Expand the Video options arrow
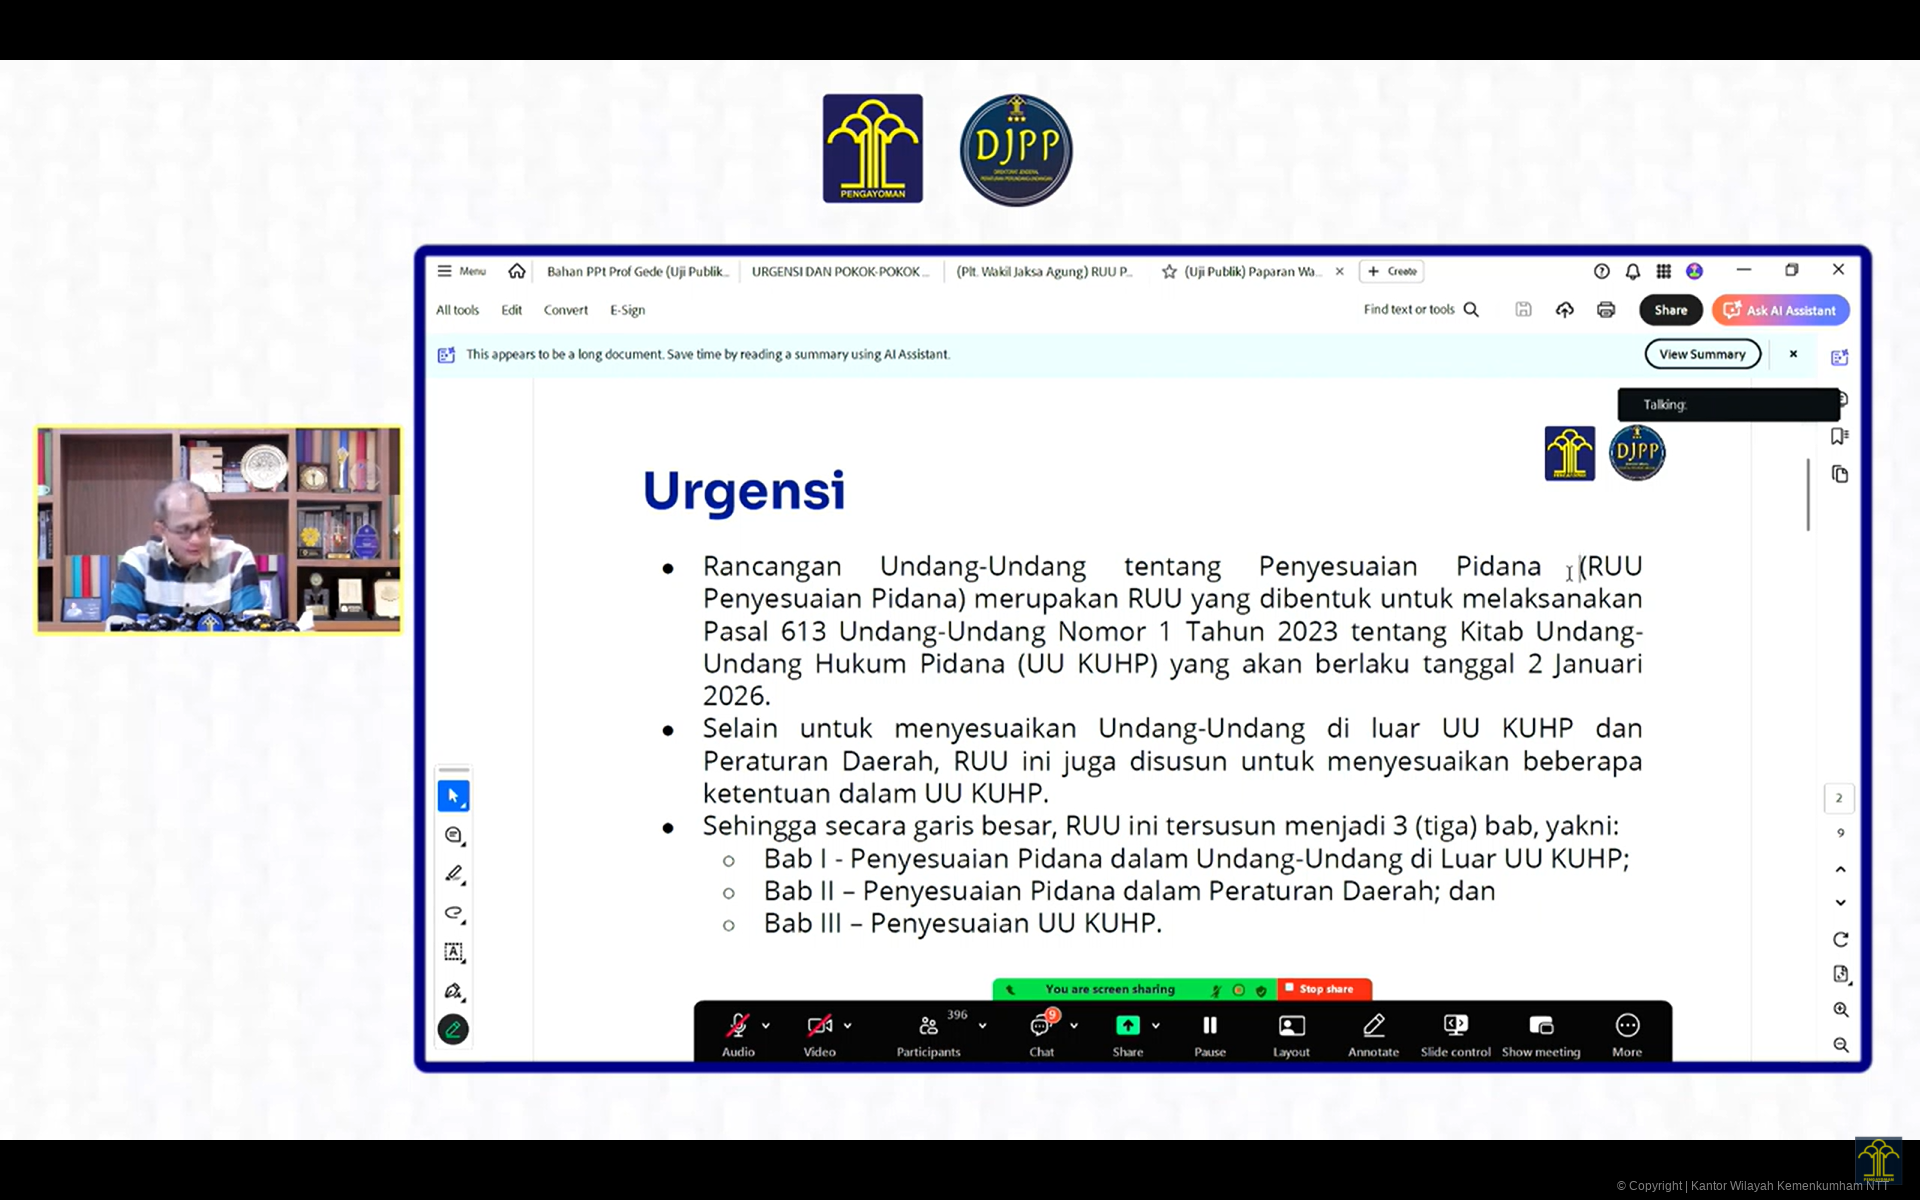This screenshot has width=1920, height=1200. coord(848,1026)
